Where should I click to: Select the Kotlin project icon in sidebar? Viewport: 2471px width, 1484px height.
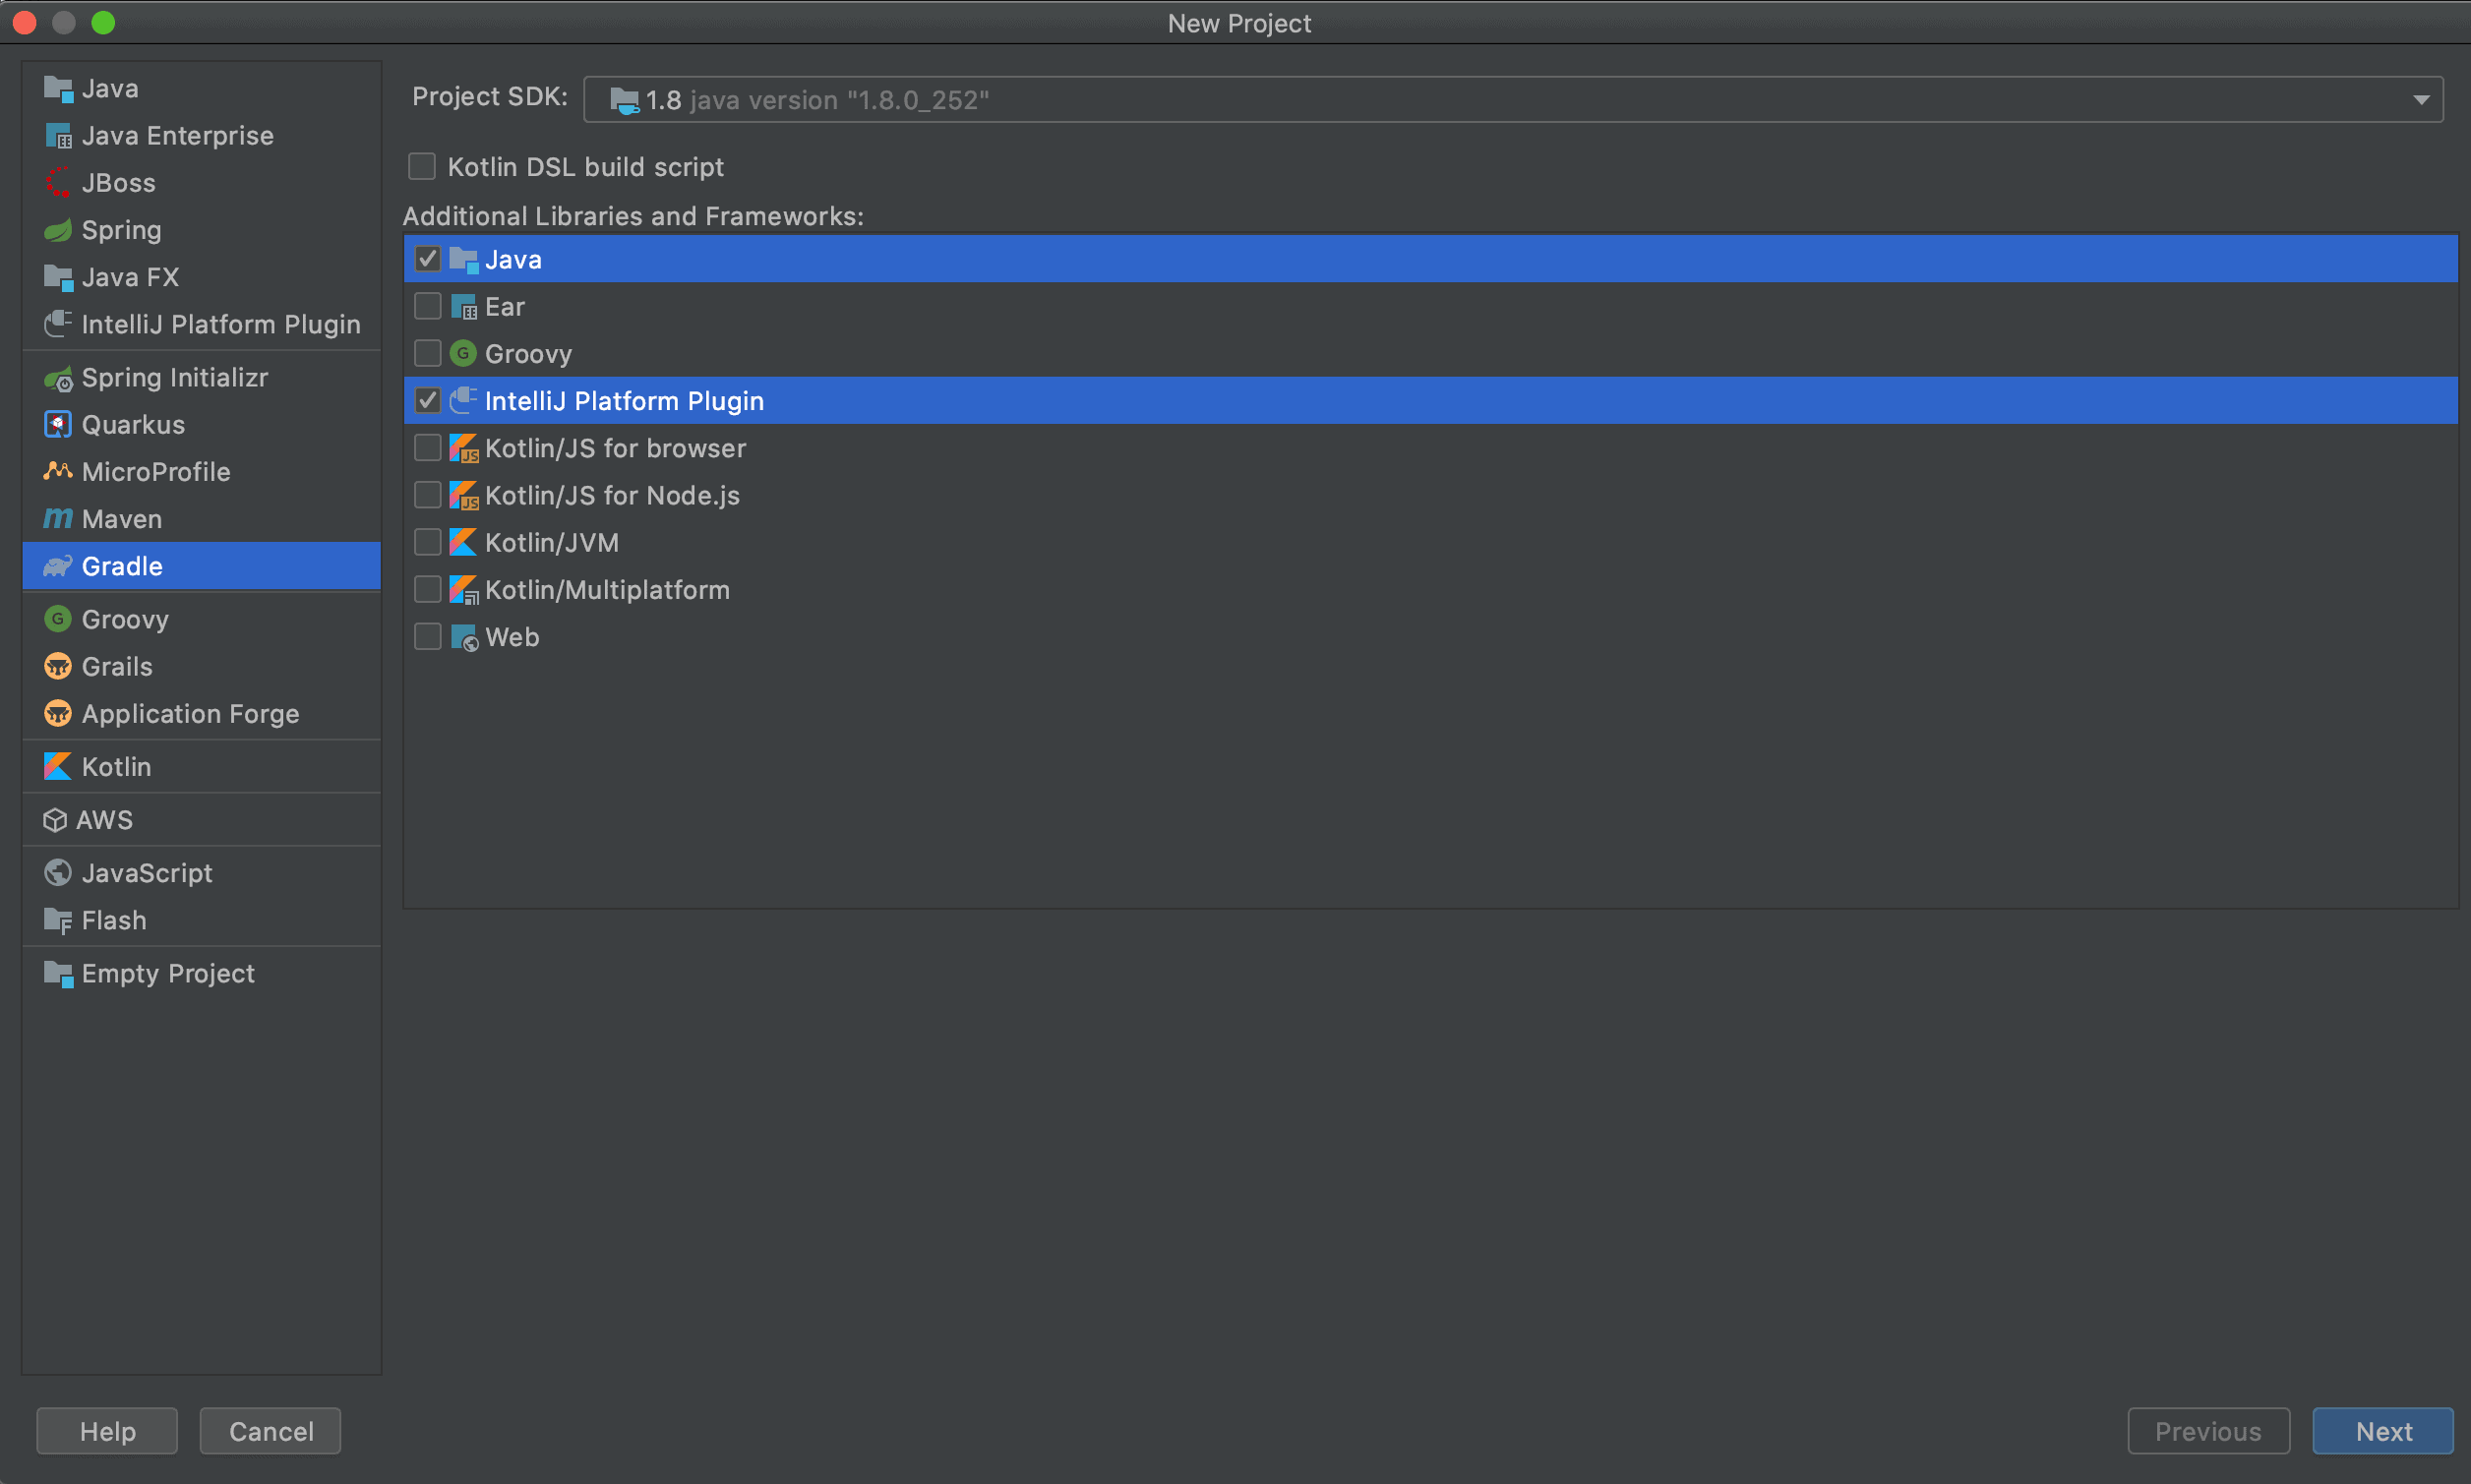[x=57, y=766]
